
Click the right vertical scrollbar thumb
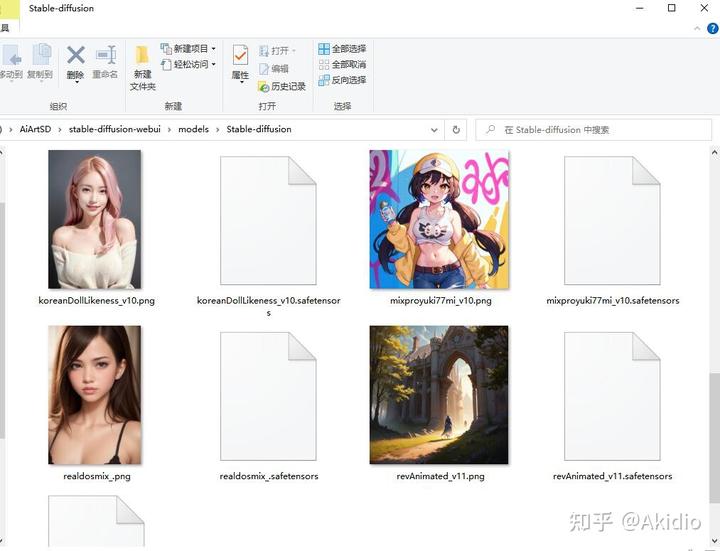tap(714, 440)
